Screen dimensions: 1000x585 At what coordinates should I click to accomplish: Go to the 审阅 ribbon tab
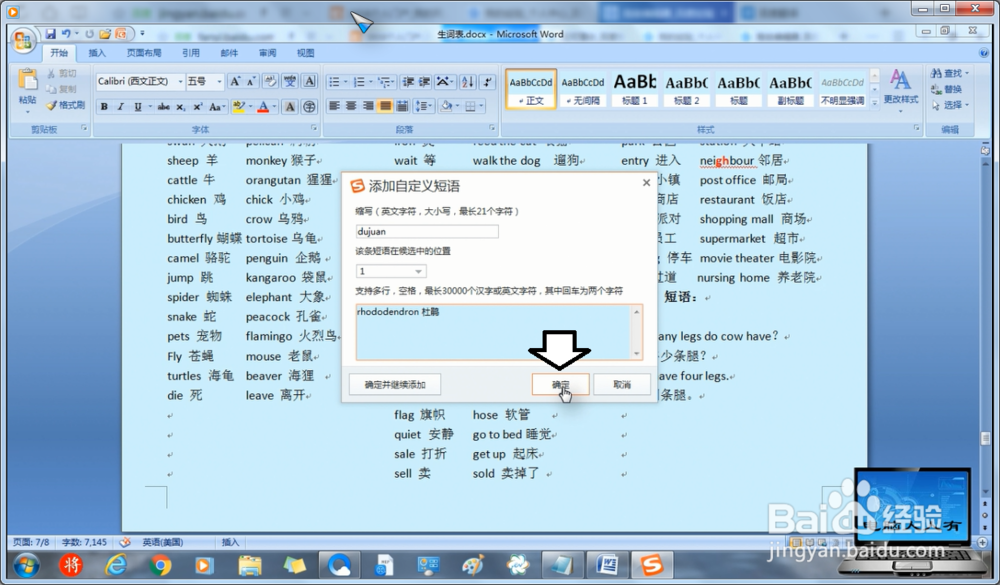tap(267, 53)
